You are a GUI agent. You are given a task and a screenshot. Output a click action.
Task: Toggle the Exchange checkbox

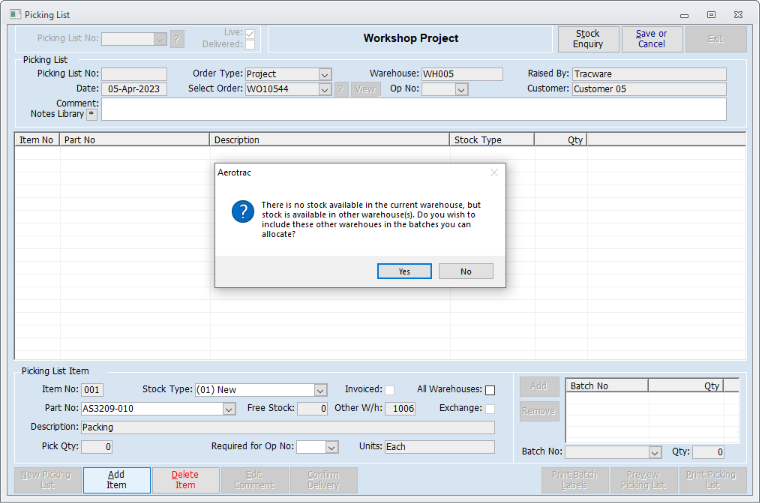point(490,408)
